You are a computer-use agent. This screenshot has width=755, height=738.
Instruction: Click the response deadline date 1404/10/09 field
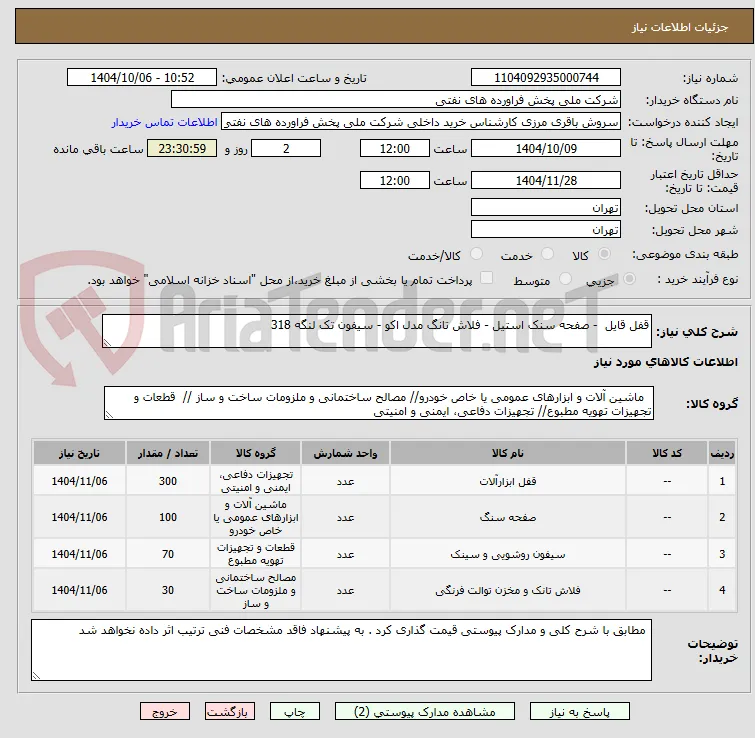(x=546, y=148)
